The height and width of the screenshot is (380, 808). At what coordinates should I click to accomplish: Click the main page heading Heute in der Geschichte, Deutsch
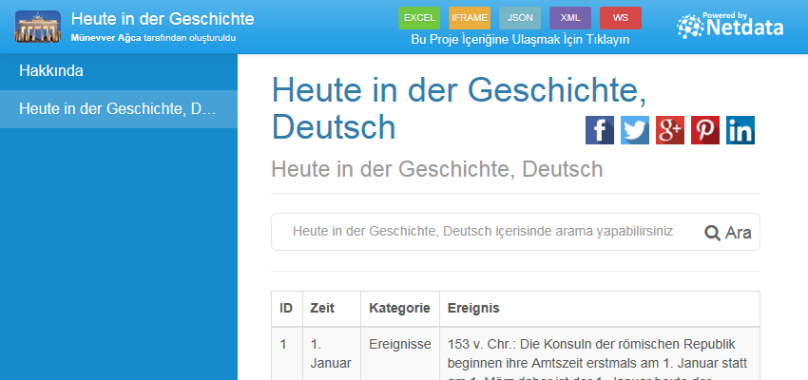coord(459,108)
